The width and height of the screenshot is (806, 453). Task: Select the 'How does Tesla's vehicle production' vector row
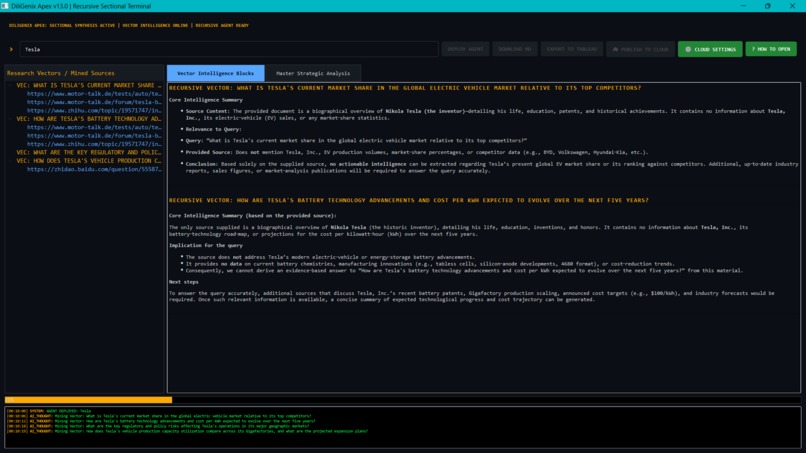(88, 160)
